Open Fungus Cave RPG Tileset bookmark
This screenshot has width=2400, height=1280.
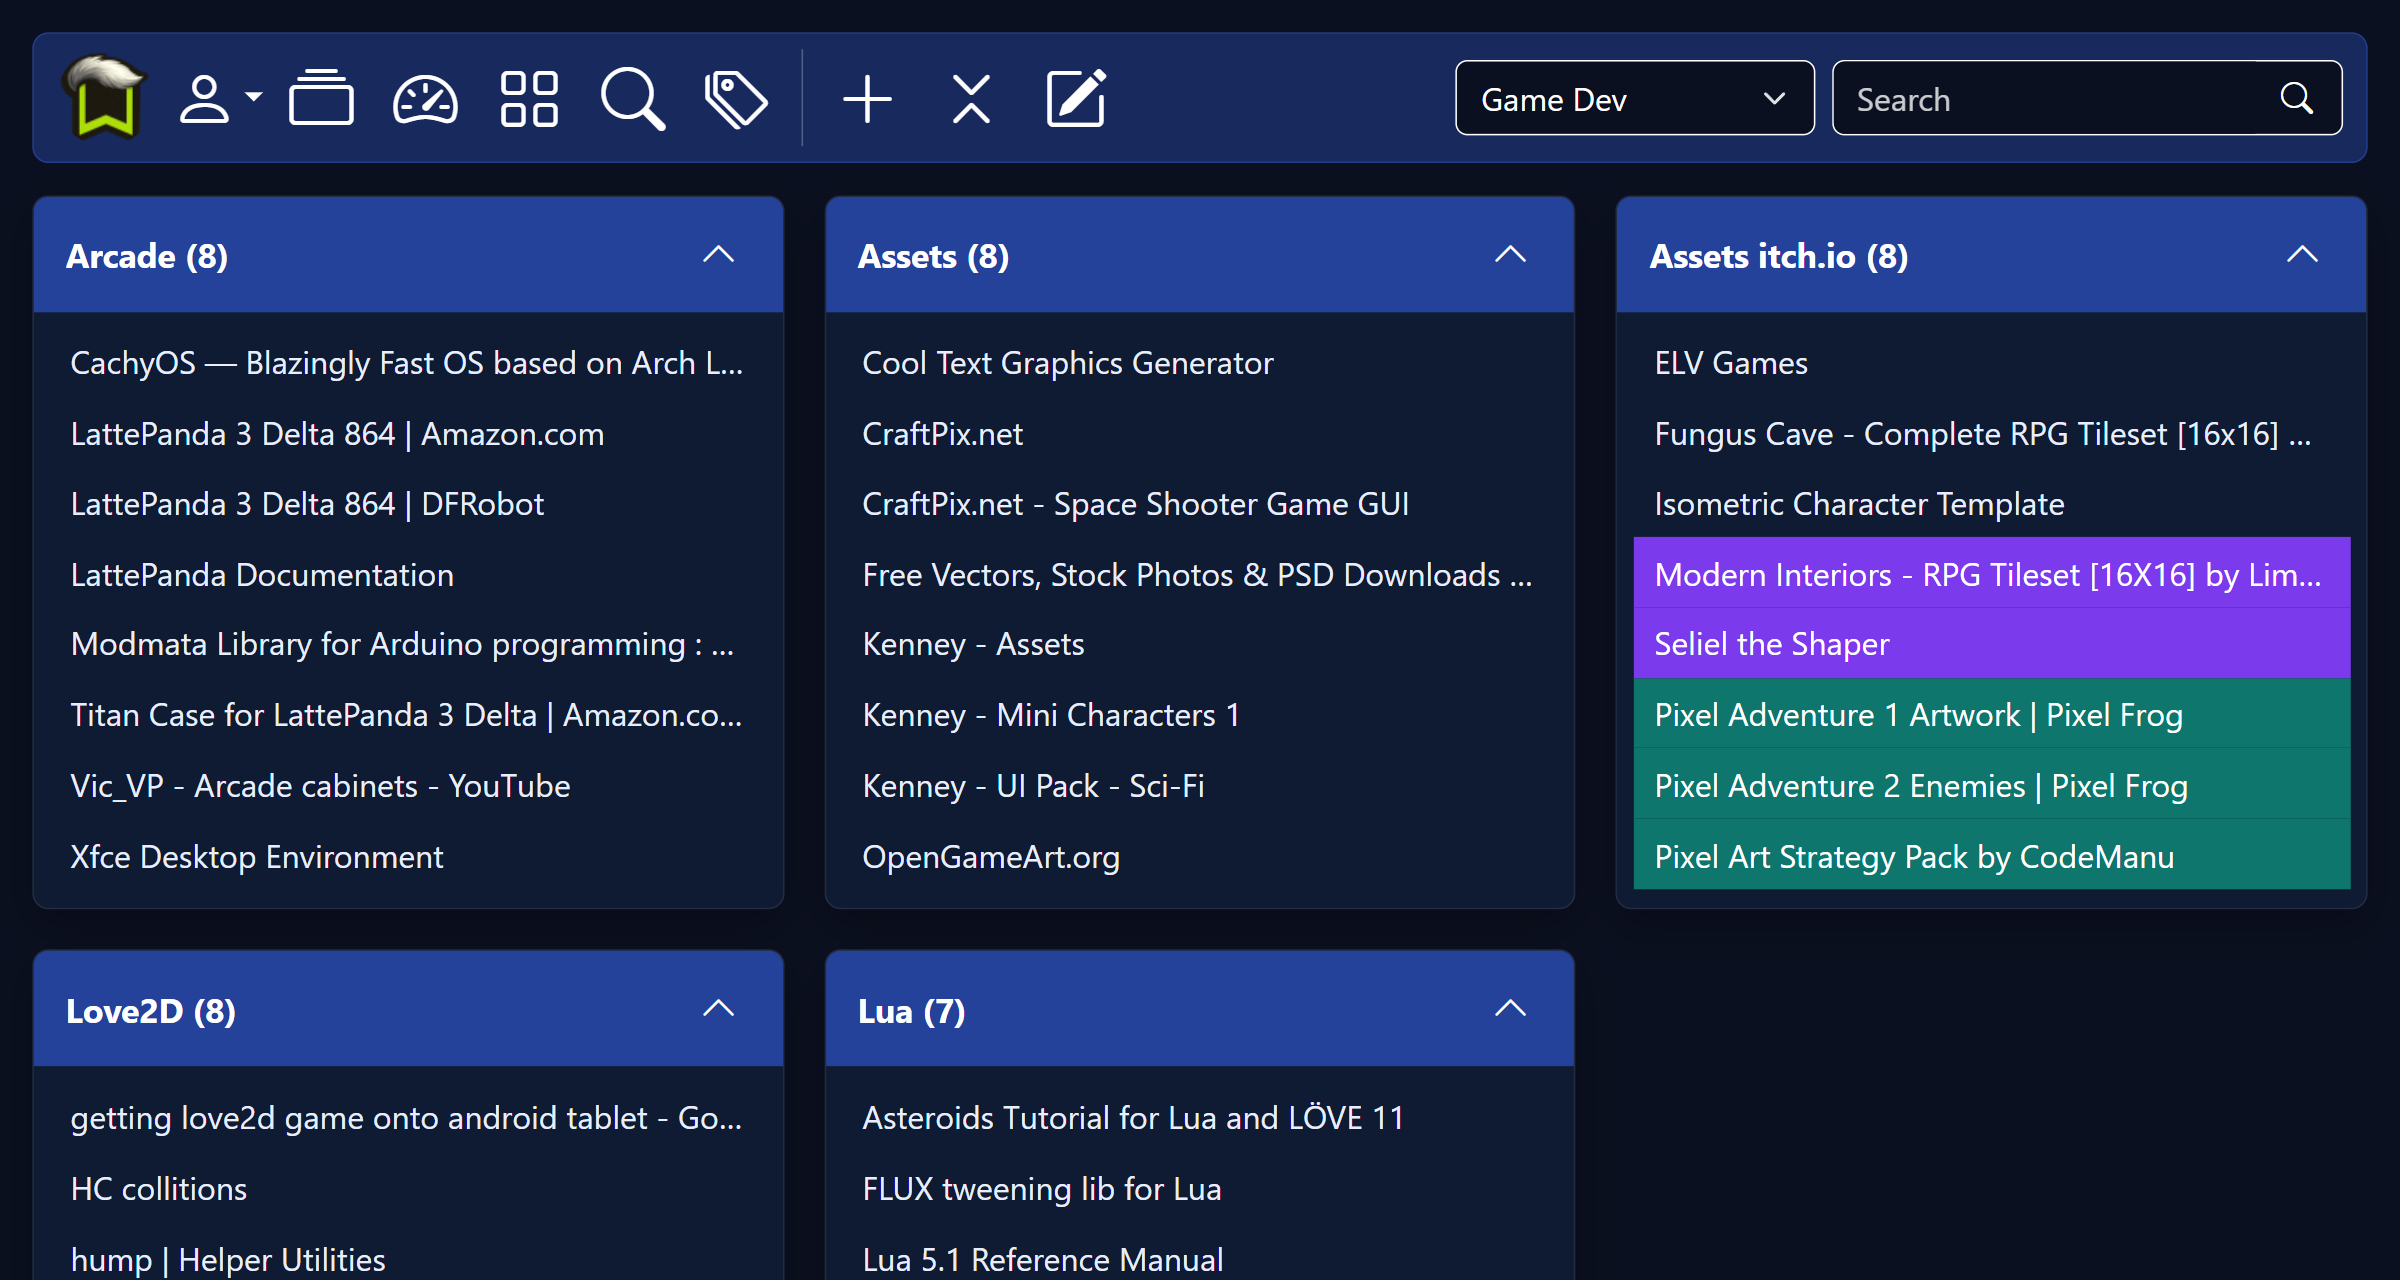pyautogui.click(x=1983, y=434)
